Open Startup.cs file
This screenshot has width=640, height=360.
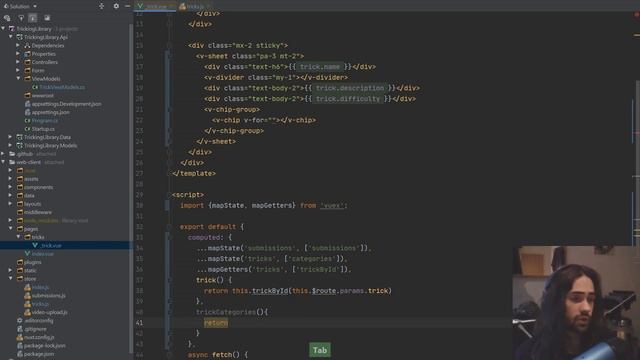coord(43,129)
